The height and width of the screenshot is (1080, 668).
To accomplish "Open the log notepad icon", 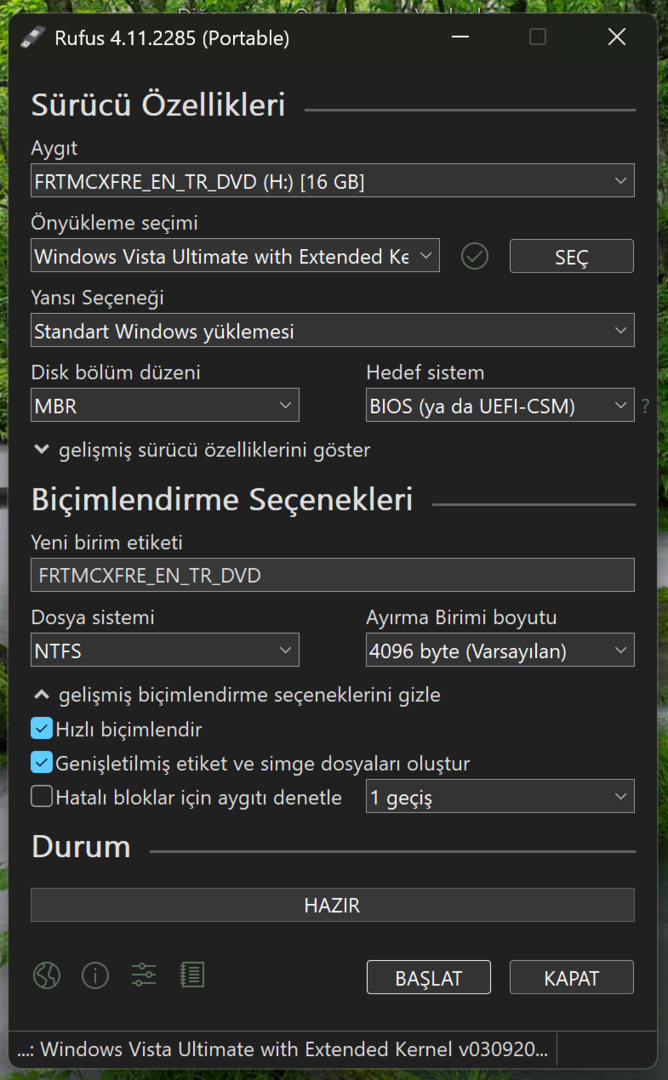I will click(x=192, y=975).
